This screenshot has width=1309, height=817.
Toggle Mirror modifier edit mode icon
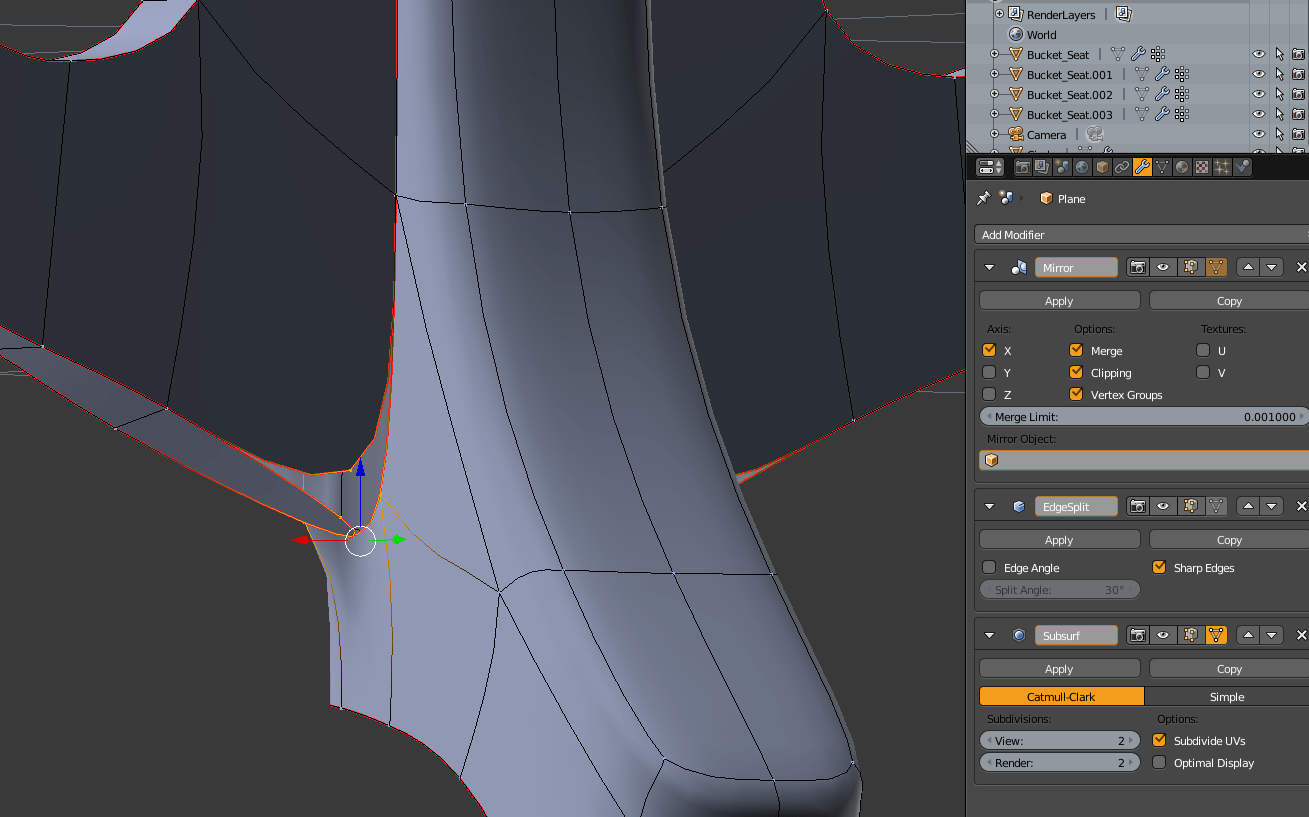tap(1190, 267)
